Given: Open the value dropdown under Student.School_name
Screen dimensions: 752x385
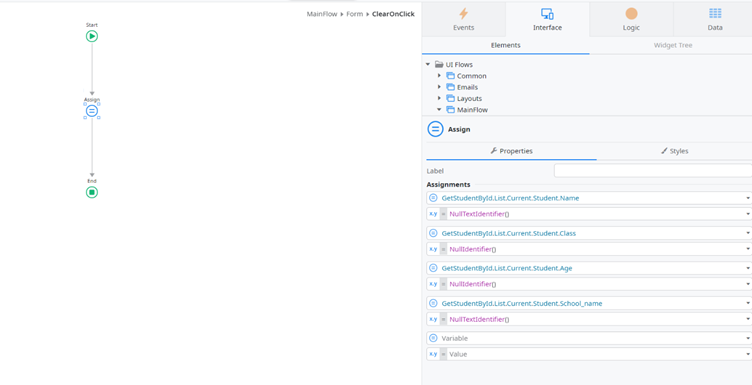Looking at the screenshot, I should [748, 319].
